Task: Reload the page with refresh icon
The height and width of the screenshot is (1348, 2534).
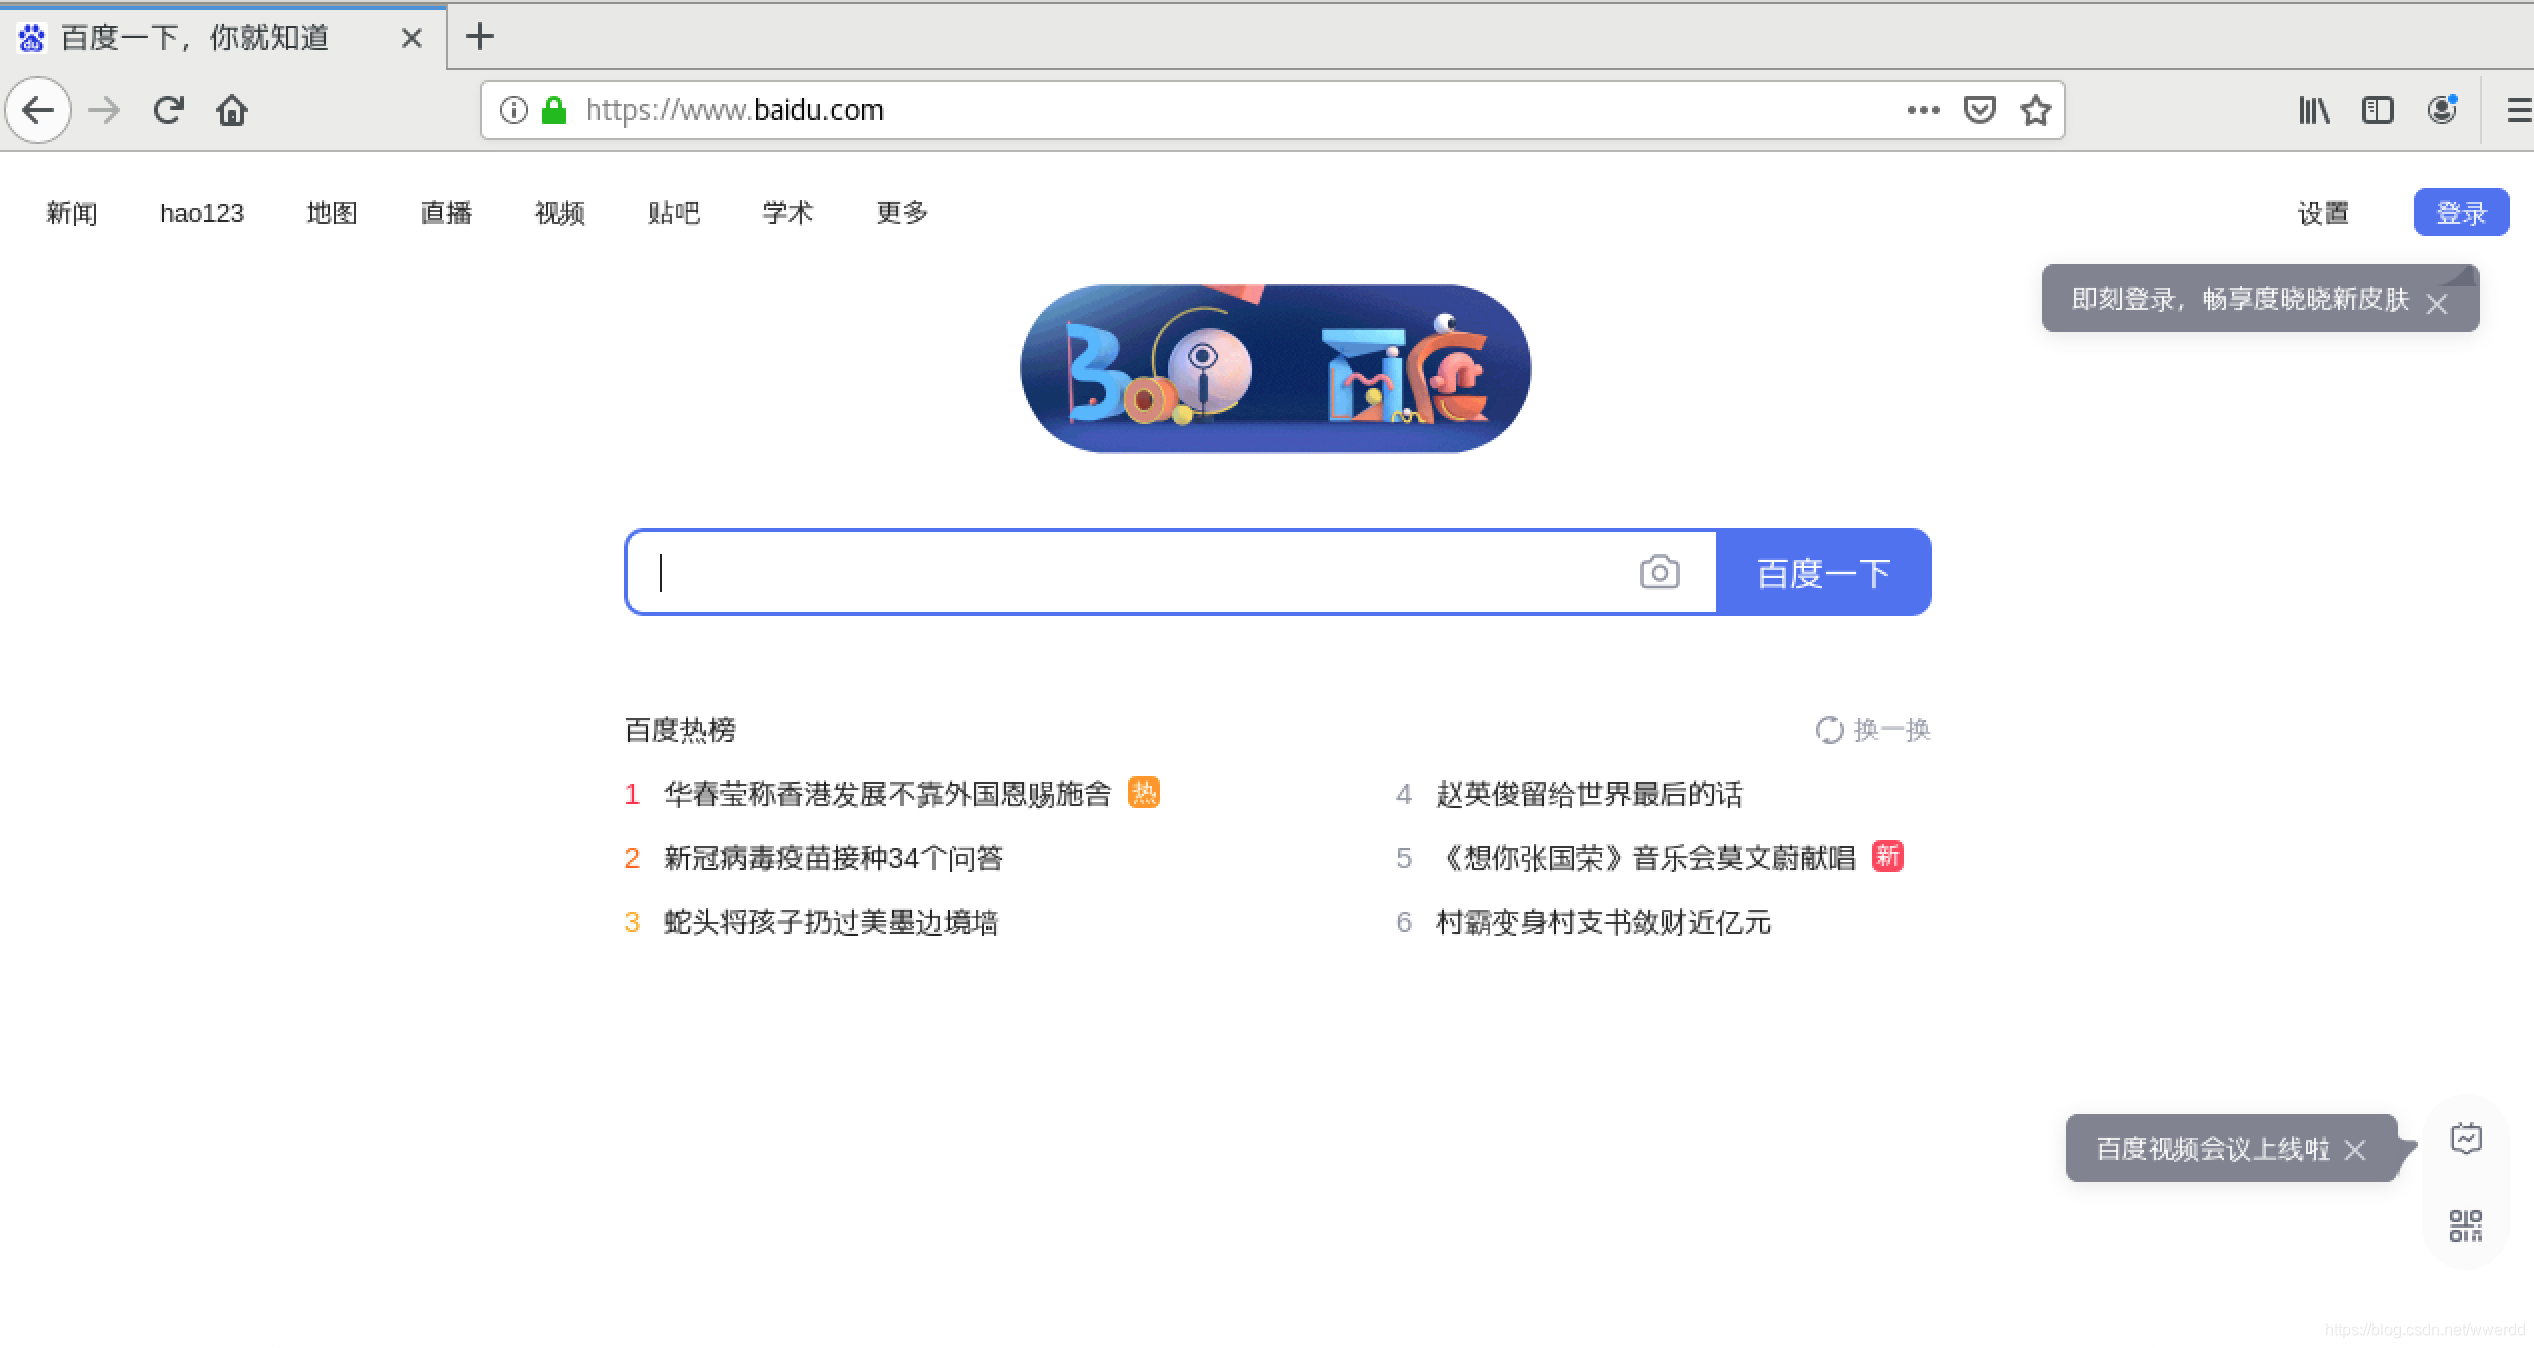Action: click(168, 110)
